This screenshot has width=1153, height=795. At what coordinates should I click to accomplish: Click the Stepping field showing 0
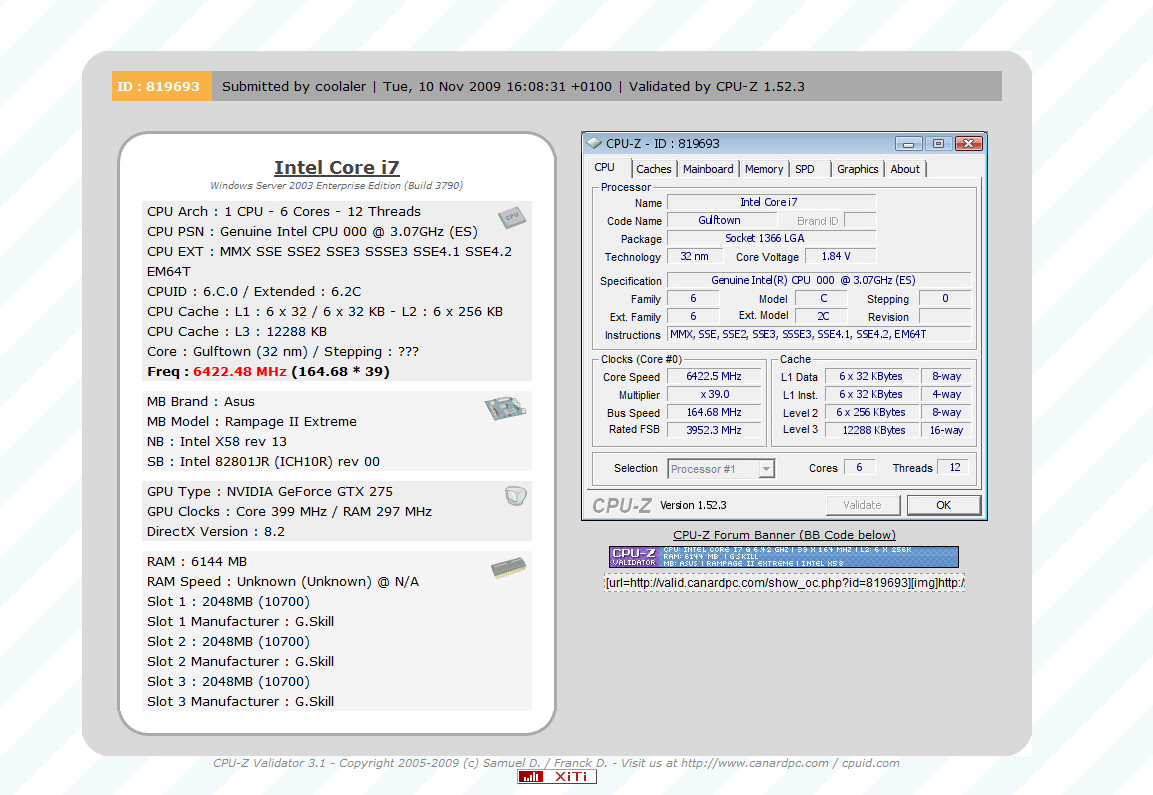tap(945, 299)
